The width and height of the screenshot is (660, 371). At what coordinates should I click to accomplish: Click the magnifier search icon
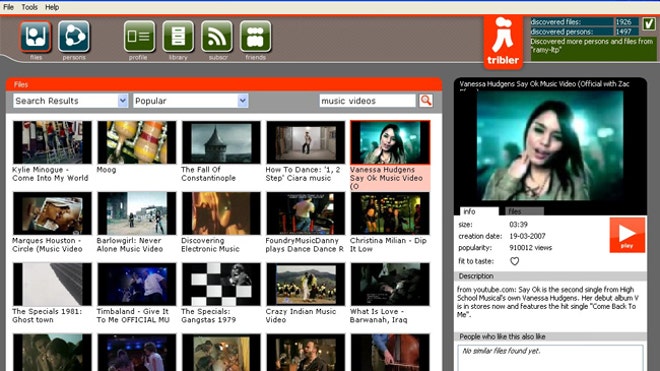click(426, 101)
